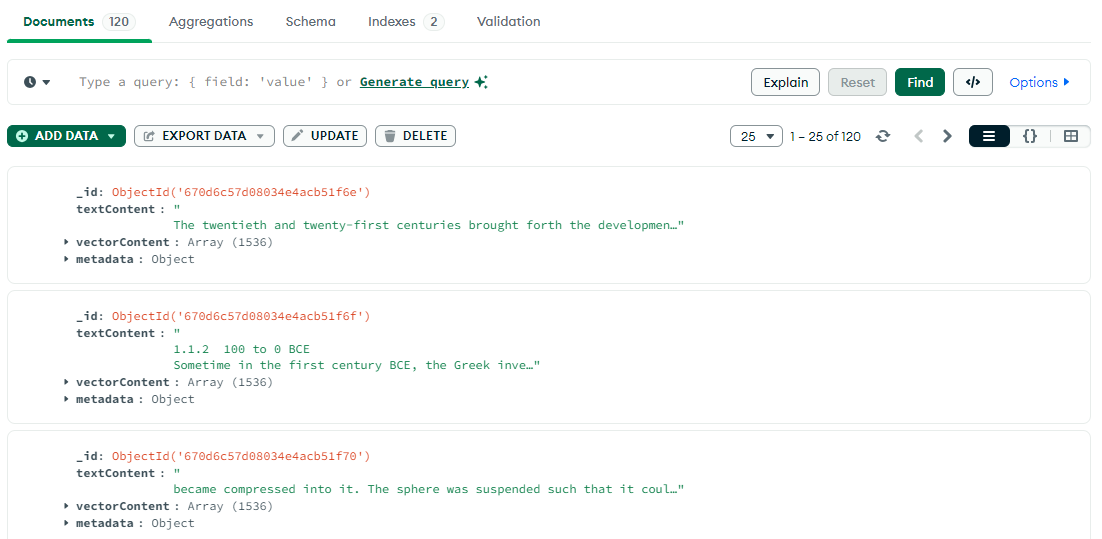Switch to the Aggregations tab
Viewport: 1102px width, 539px height.
[211, 22]
